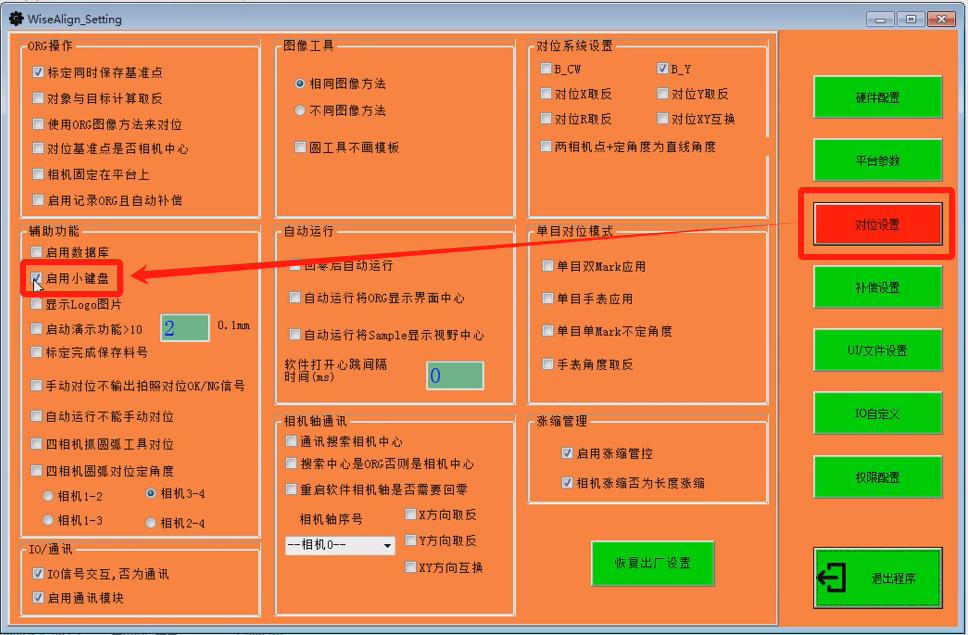Image resolution: width=968 pixels, height=635 pixels.
Task: Uncheck 启用涨缩管控 checkbox
Action: 567,453
